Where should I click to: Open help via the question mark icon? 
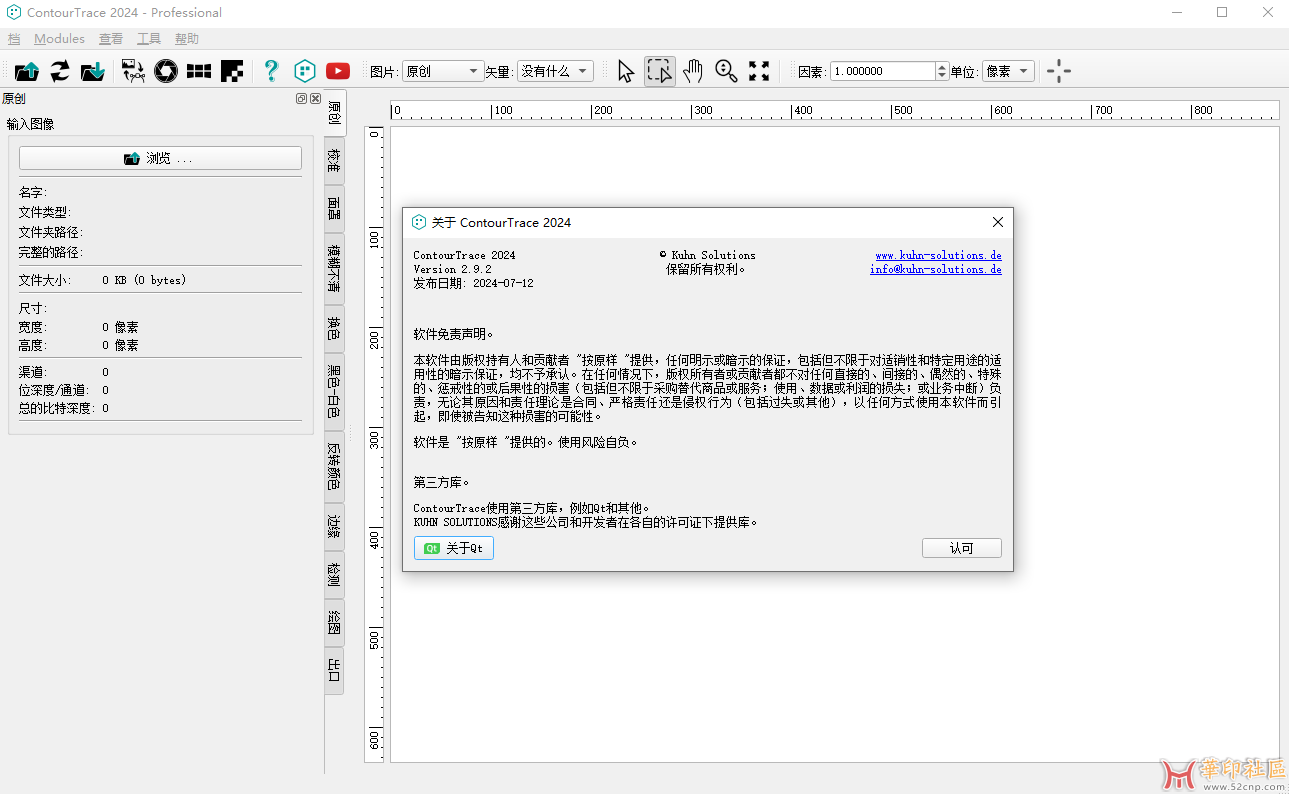tap(271, 71)
